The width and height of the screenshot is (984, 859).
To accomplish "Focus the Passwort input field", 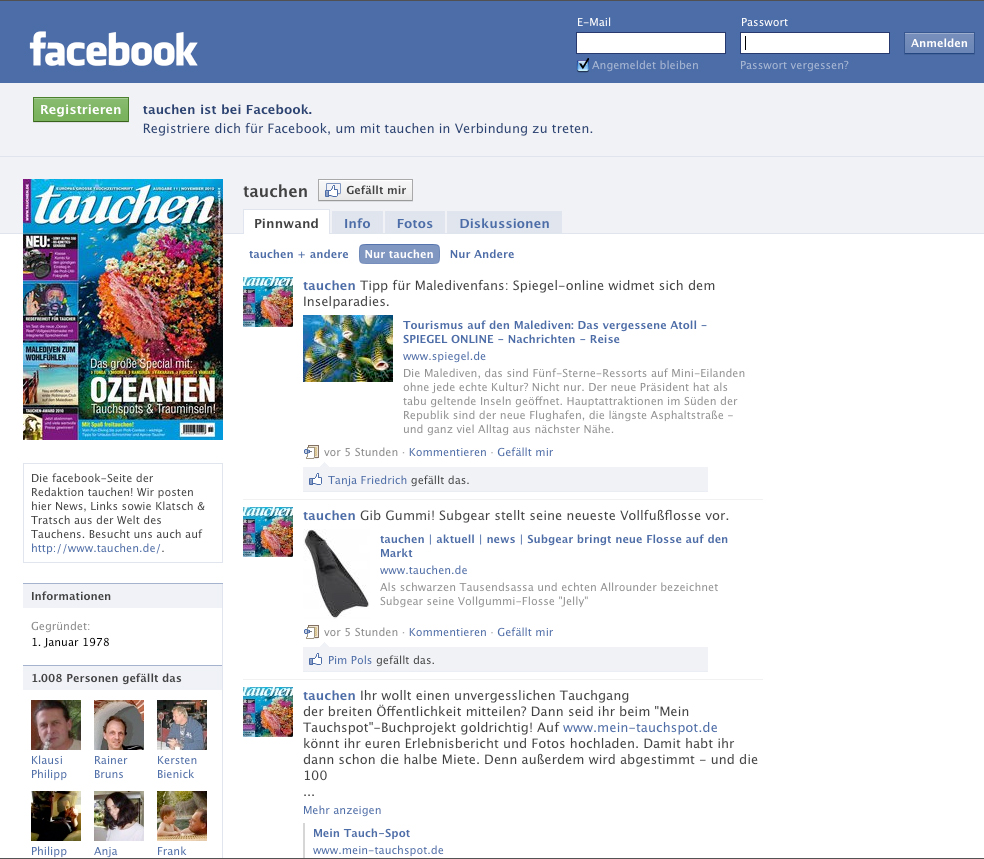I will [x=815, y=43].
